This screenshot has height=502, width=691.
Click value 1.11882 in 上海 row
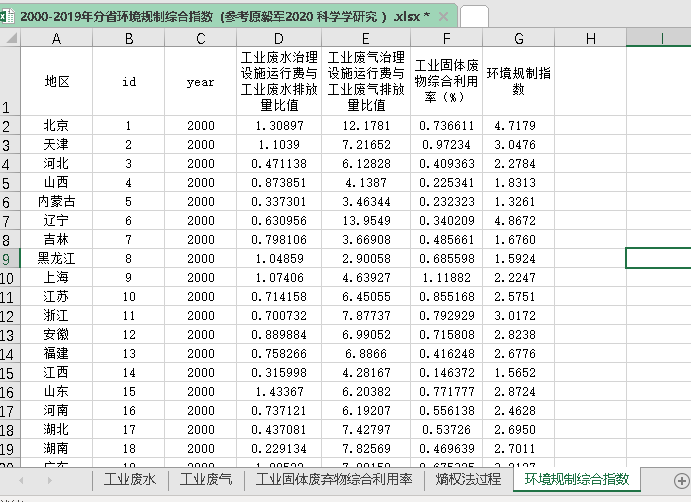446,277
